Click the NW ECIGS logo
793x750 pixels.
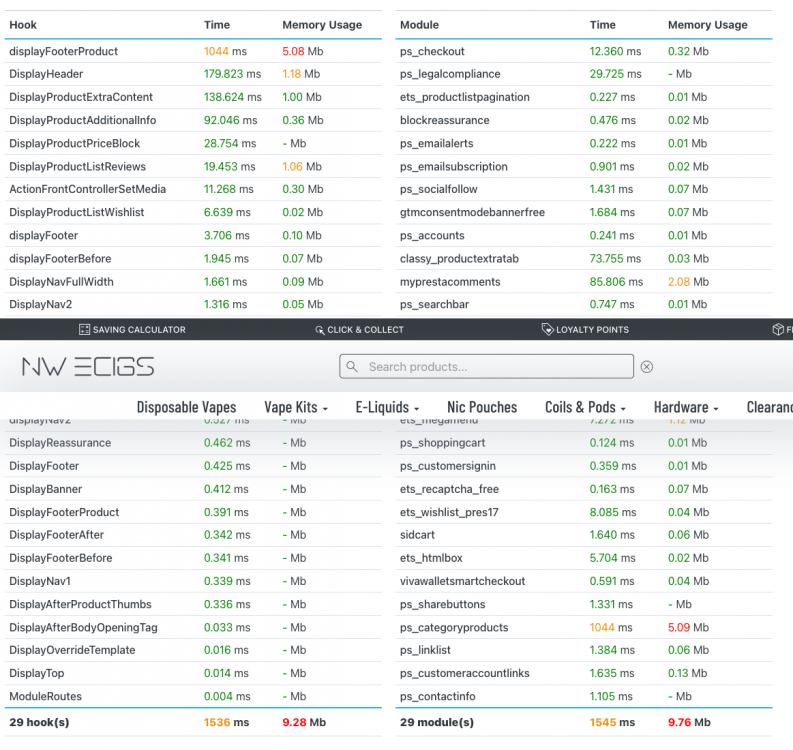pyautogui.click(x=88, y=367)
